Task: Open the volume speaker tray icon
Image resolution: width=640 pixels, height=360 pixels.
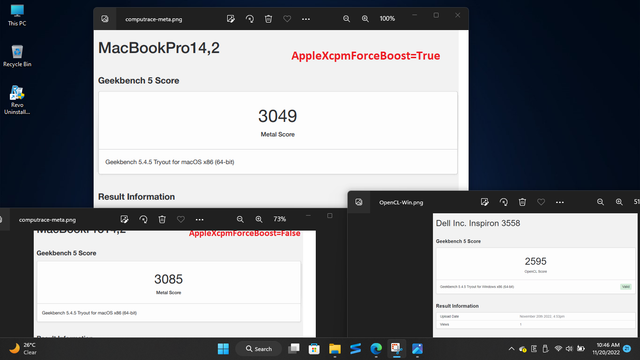Action: pos(569,349)
